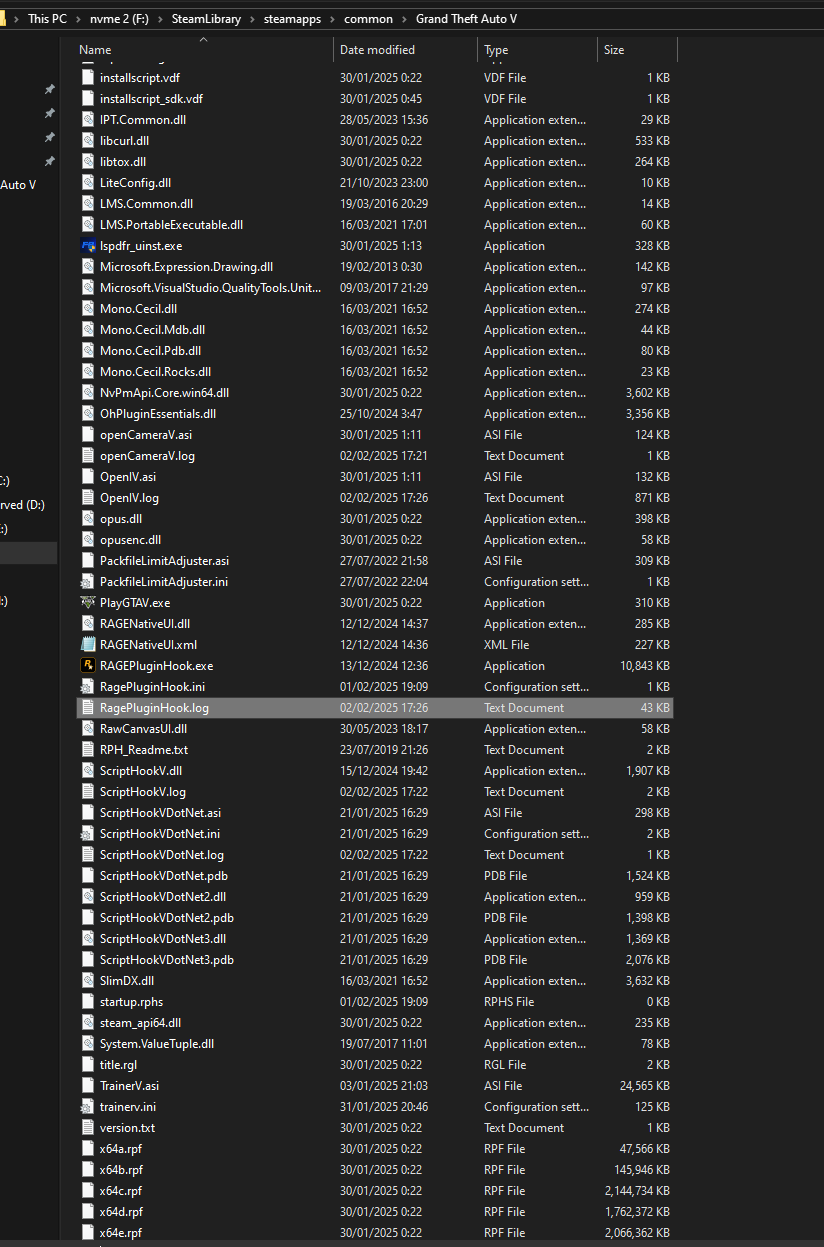Click the trainerv.ini file icon
The height and width of the screenshot is (1247, 824).
tap(88, 1107)
